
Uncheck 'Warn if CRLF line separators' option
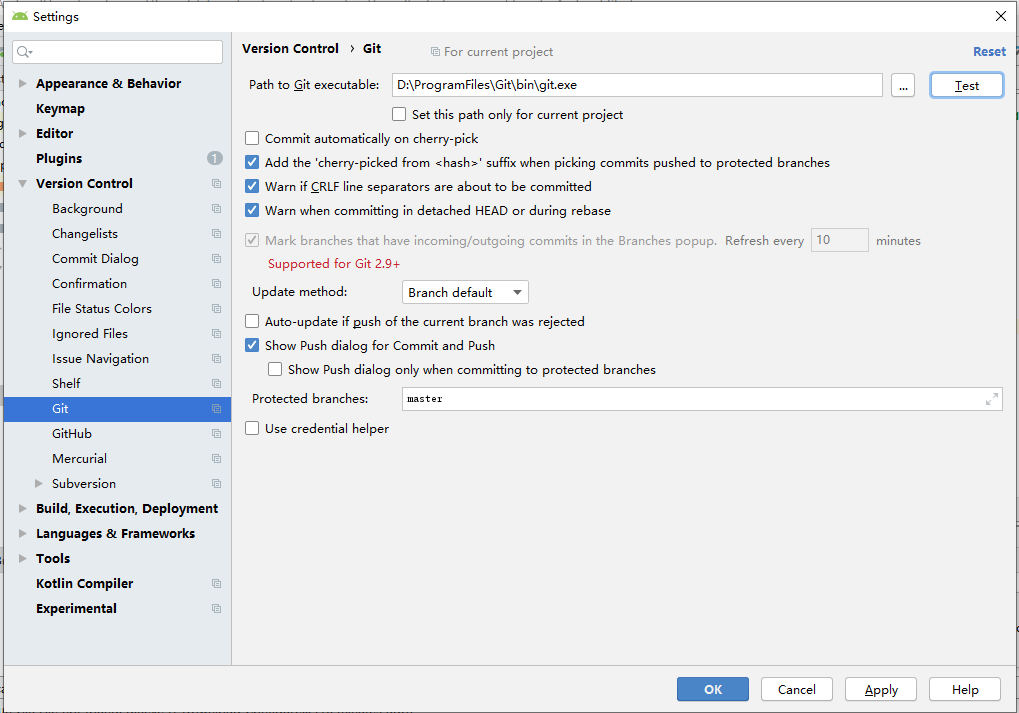[252, 187]
